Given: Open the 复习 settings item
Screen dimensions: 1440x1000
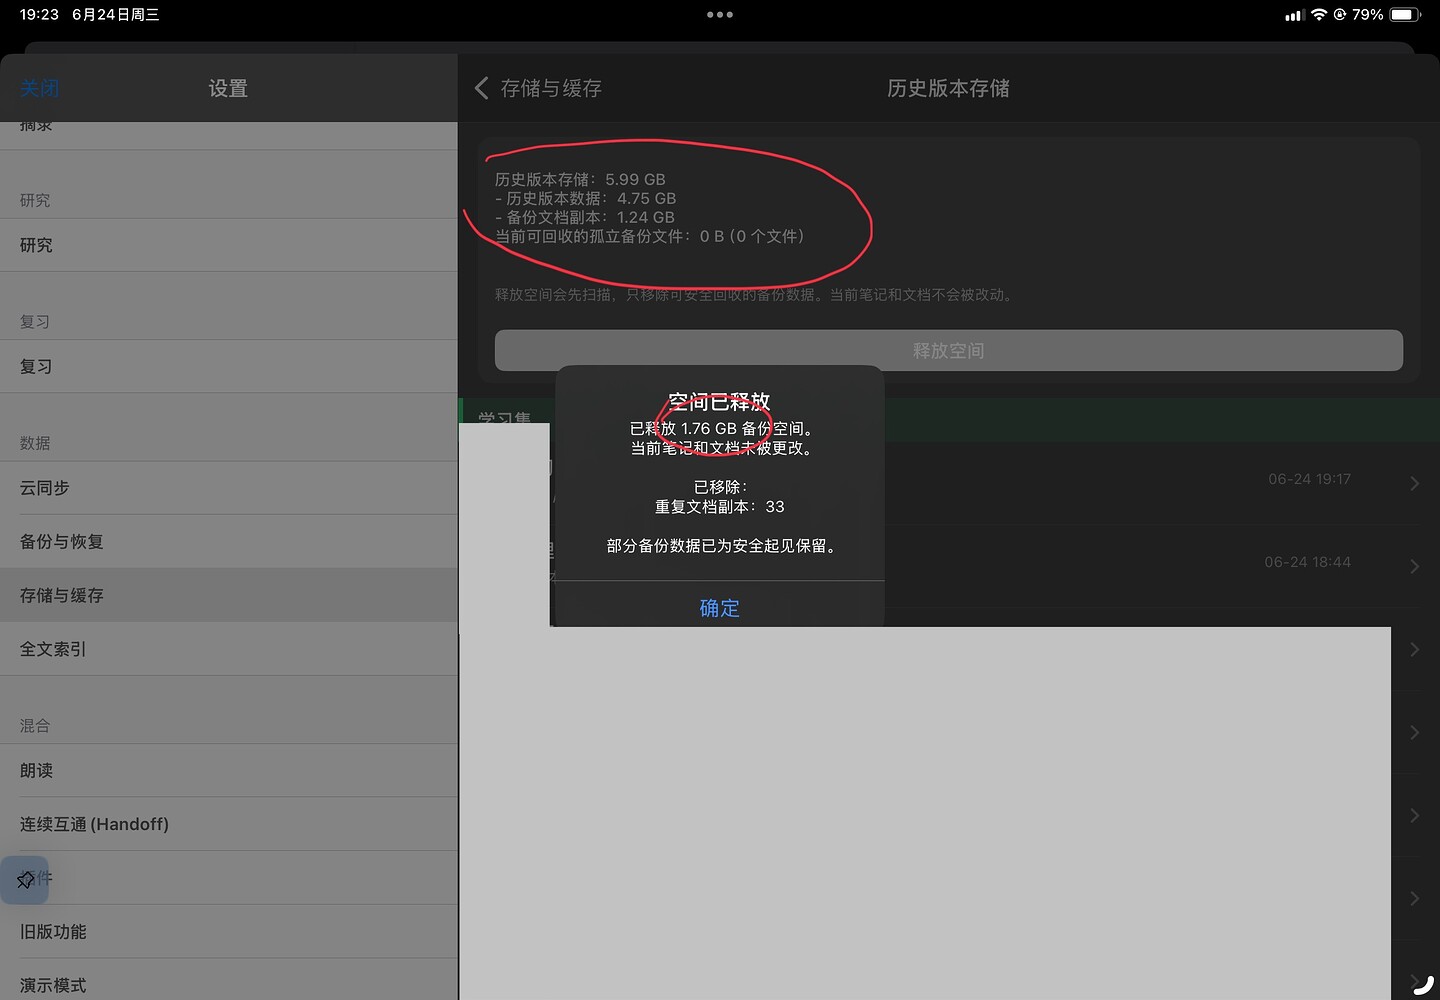Looking at the screenshot, I should tap(229, 366).
